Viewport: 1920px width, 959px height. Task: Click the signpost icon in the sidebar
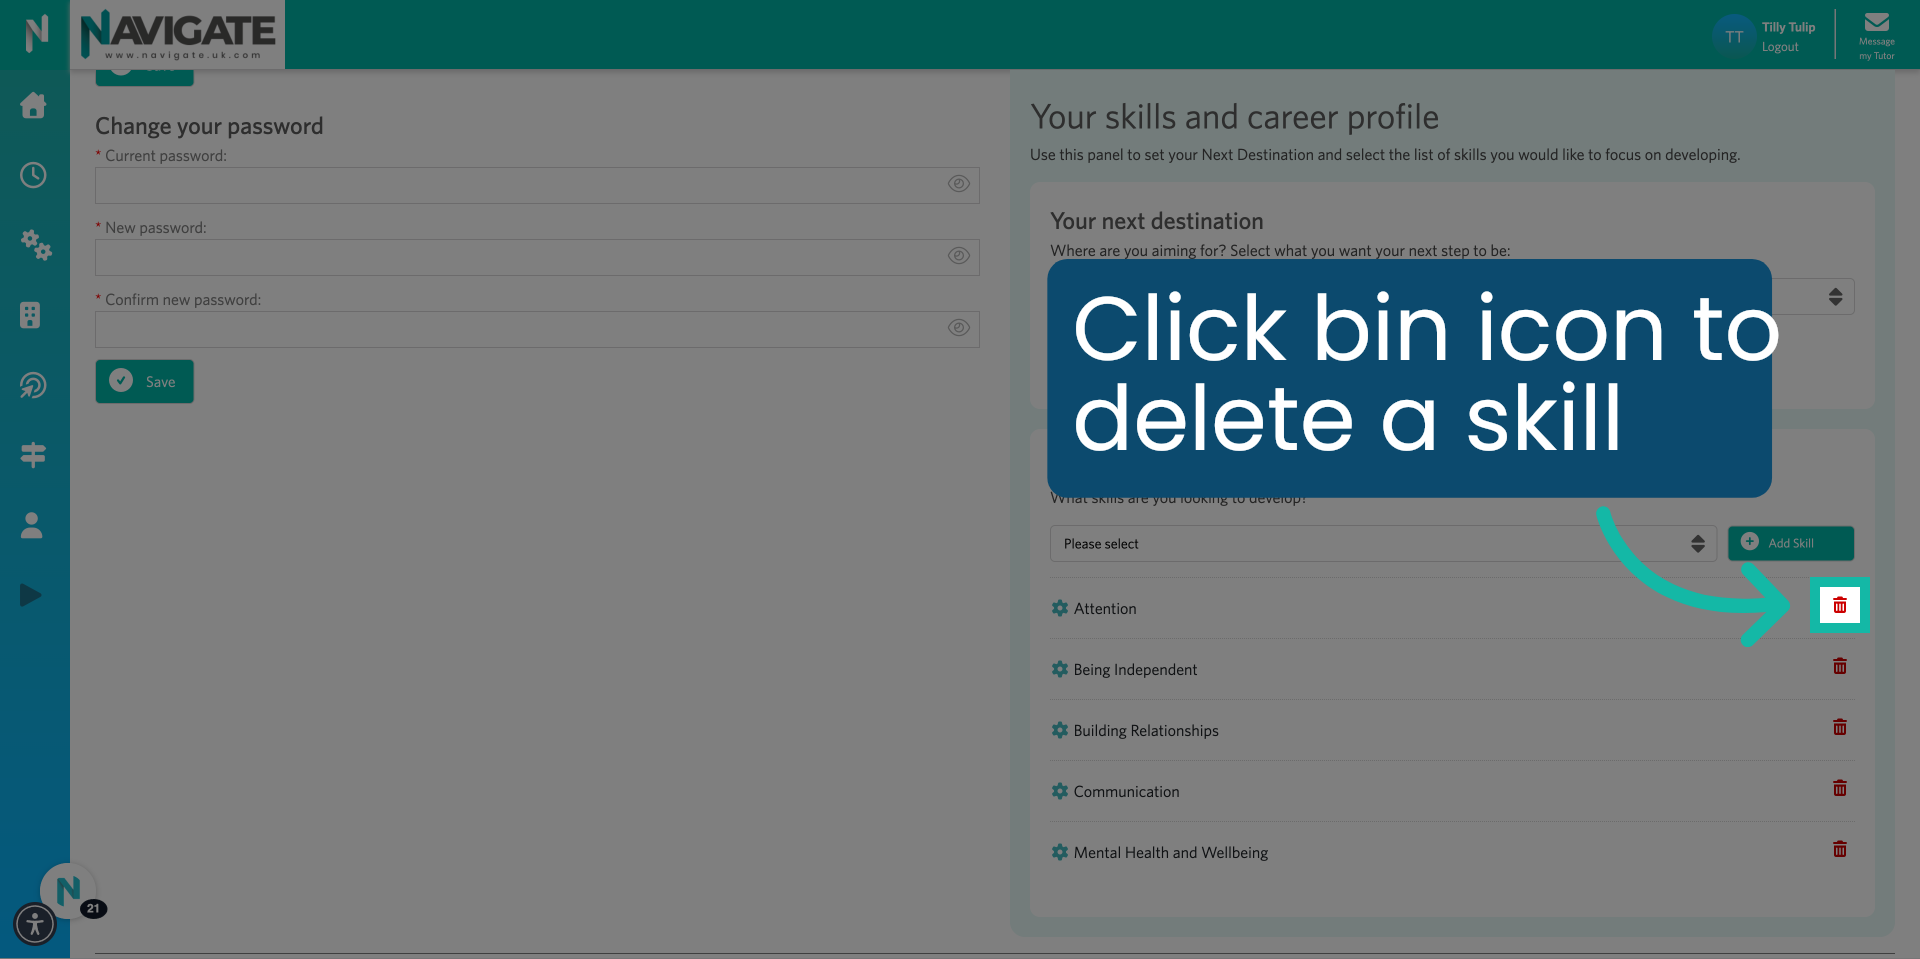point(33,455)
